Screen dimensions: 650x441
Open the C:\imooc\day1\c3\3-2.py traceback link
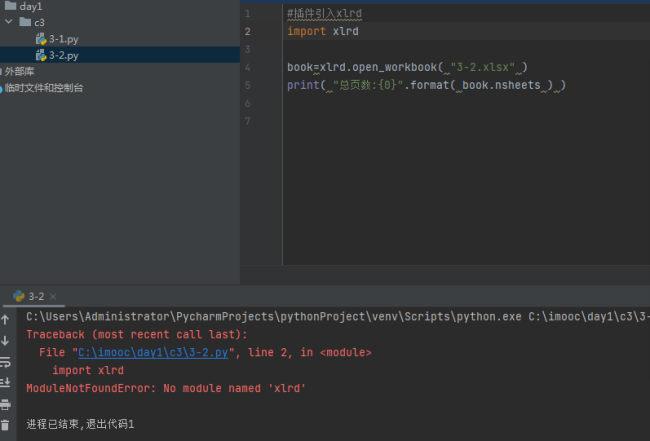point(154,352)
